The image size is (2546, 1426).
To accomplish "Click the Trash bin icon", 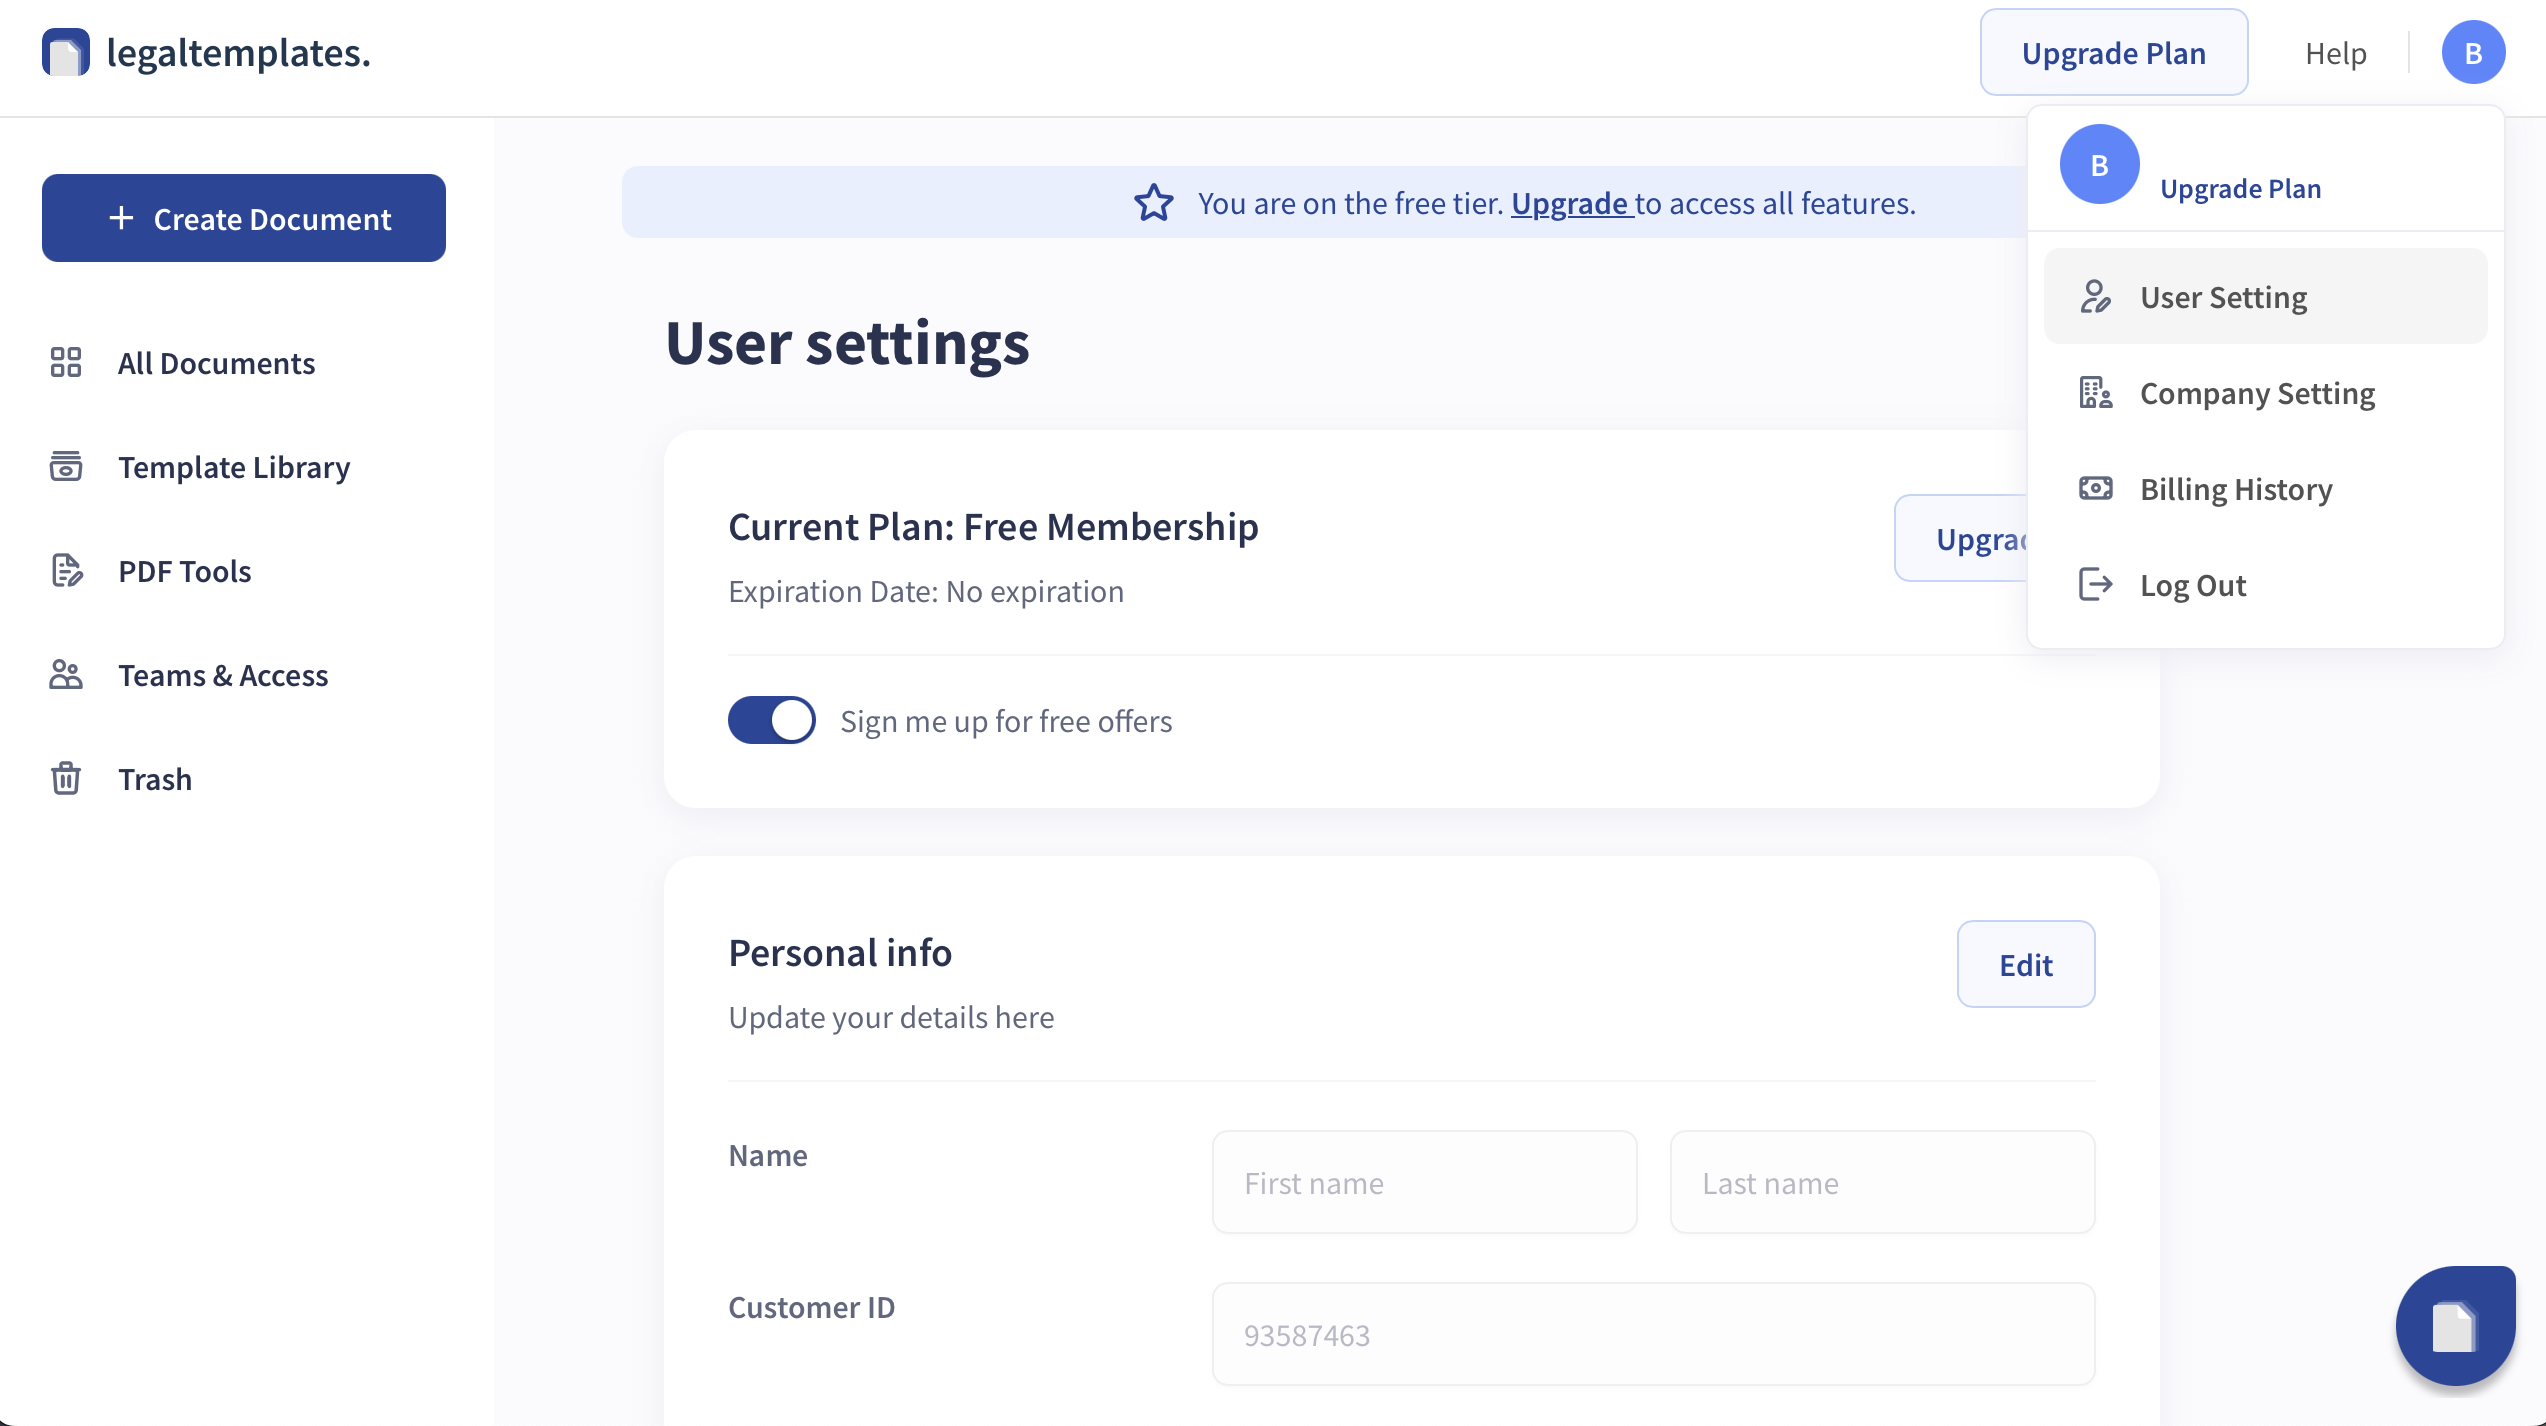I will [x=66, y=779].
